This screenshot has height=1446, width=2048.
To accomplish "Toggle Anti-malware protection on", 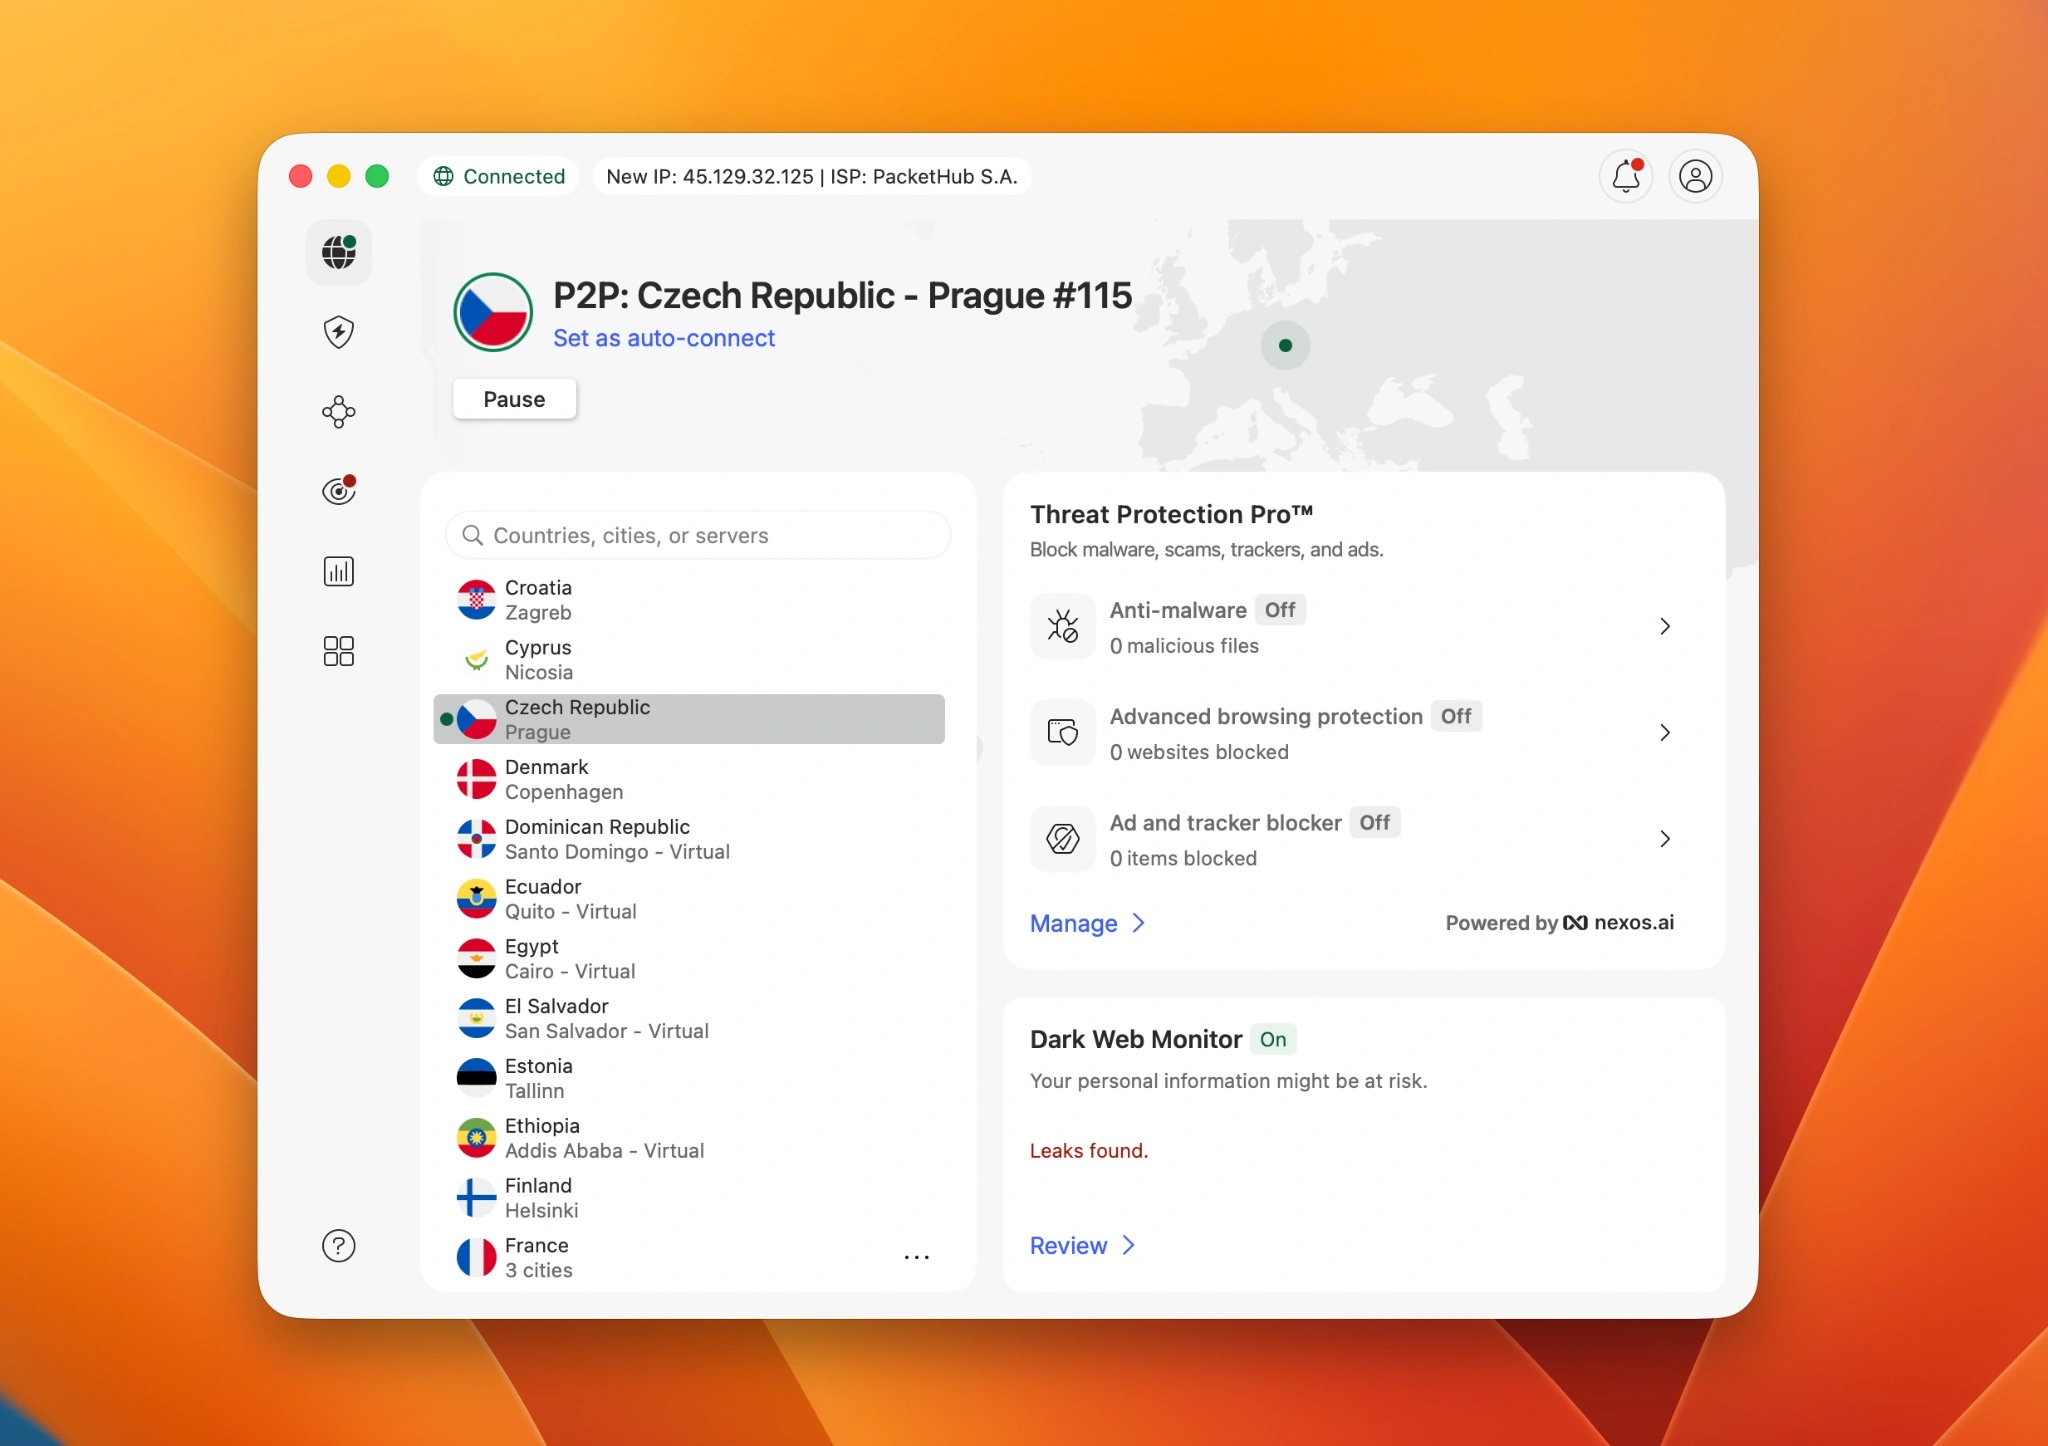I will [1280, 610].
